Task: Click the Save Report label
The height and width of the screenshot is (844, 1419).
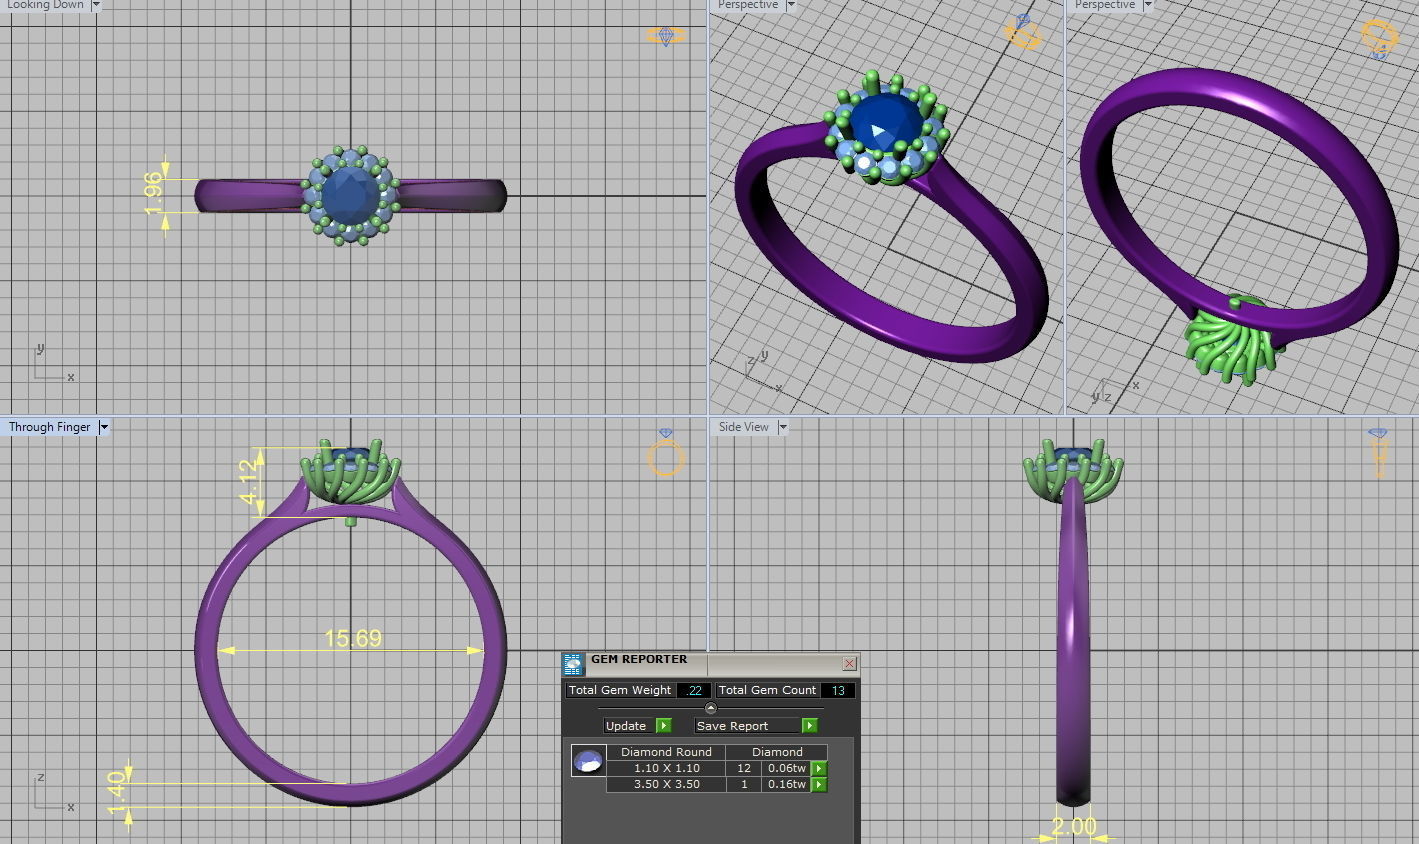Action: (x=733, y=725)
